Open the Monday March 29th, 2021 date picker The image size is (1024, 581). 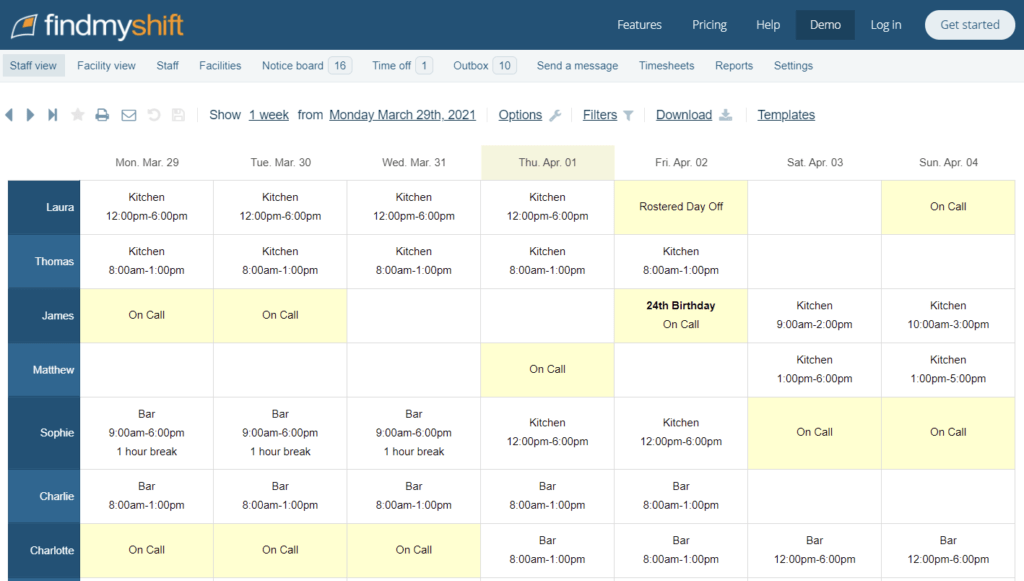(x=402, y=115)
